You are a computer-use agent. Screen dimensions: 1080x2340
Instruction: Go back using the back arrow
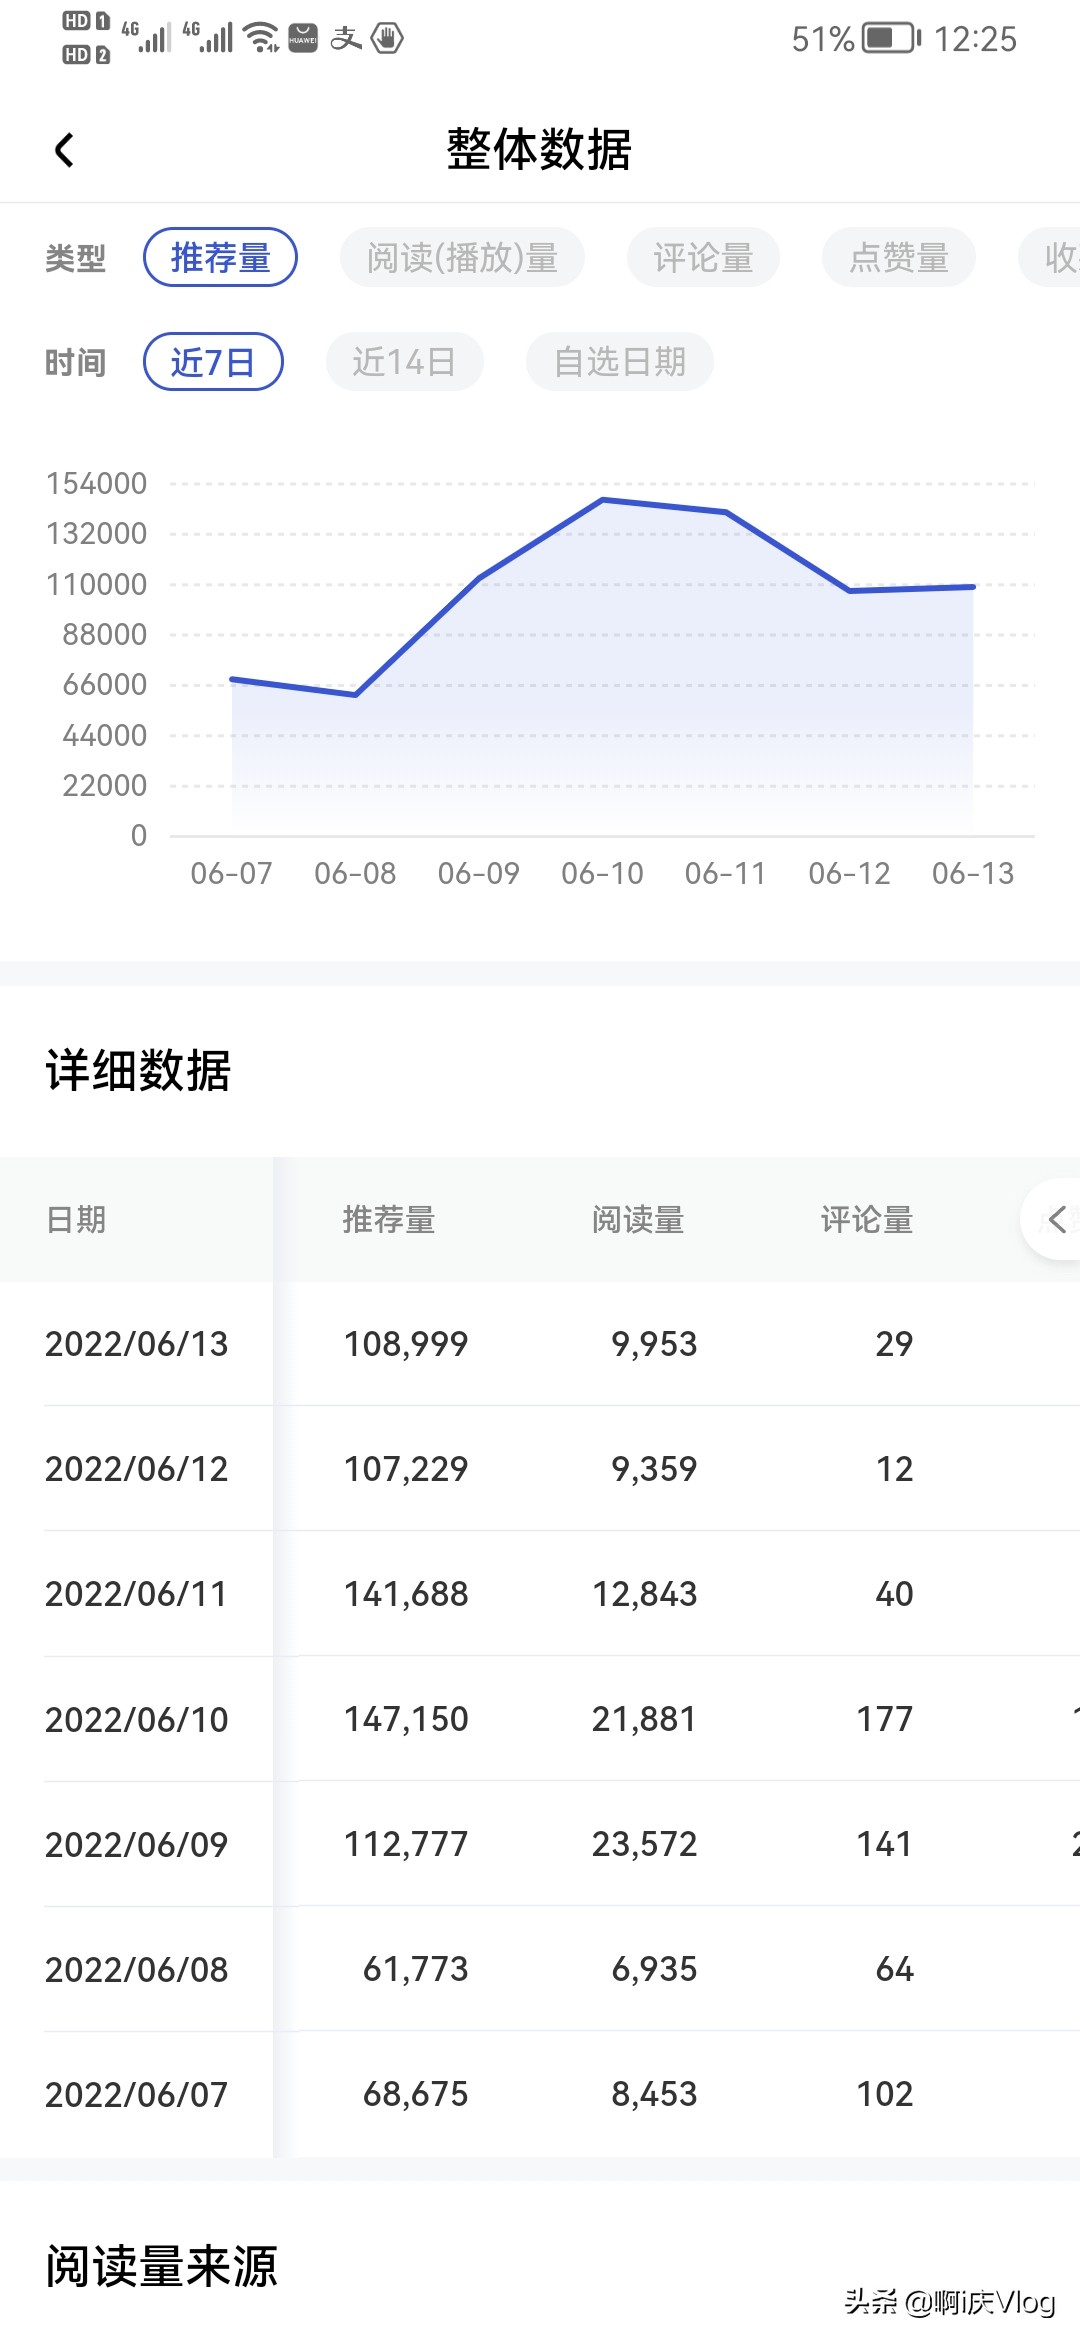(64, 150)
